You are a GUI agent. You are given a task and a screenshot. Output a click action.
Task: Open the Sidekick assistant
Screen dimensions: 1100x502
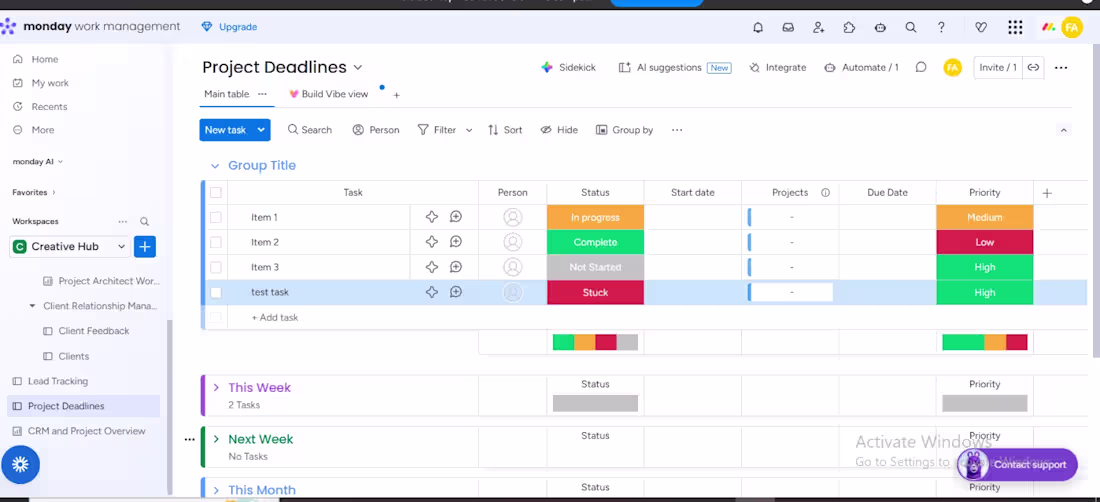click(x=568, y=67)
